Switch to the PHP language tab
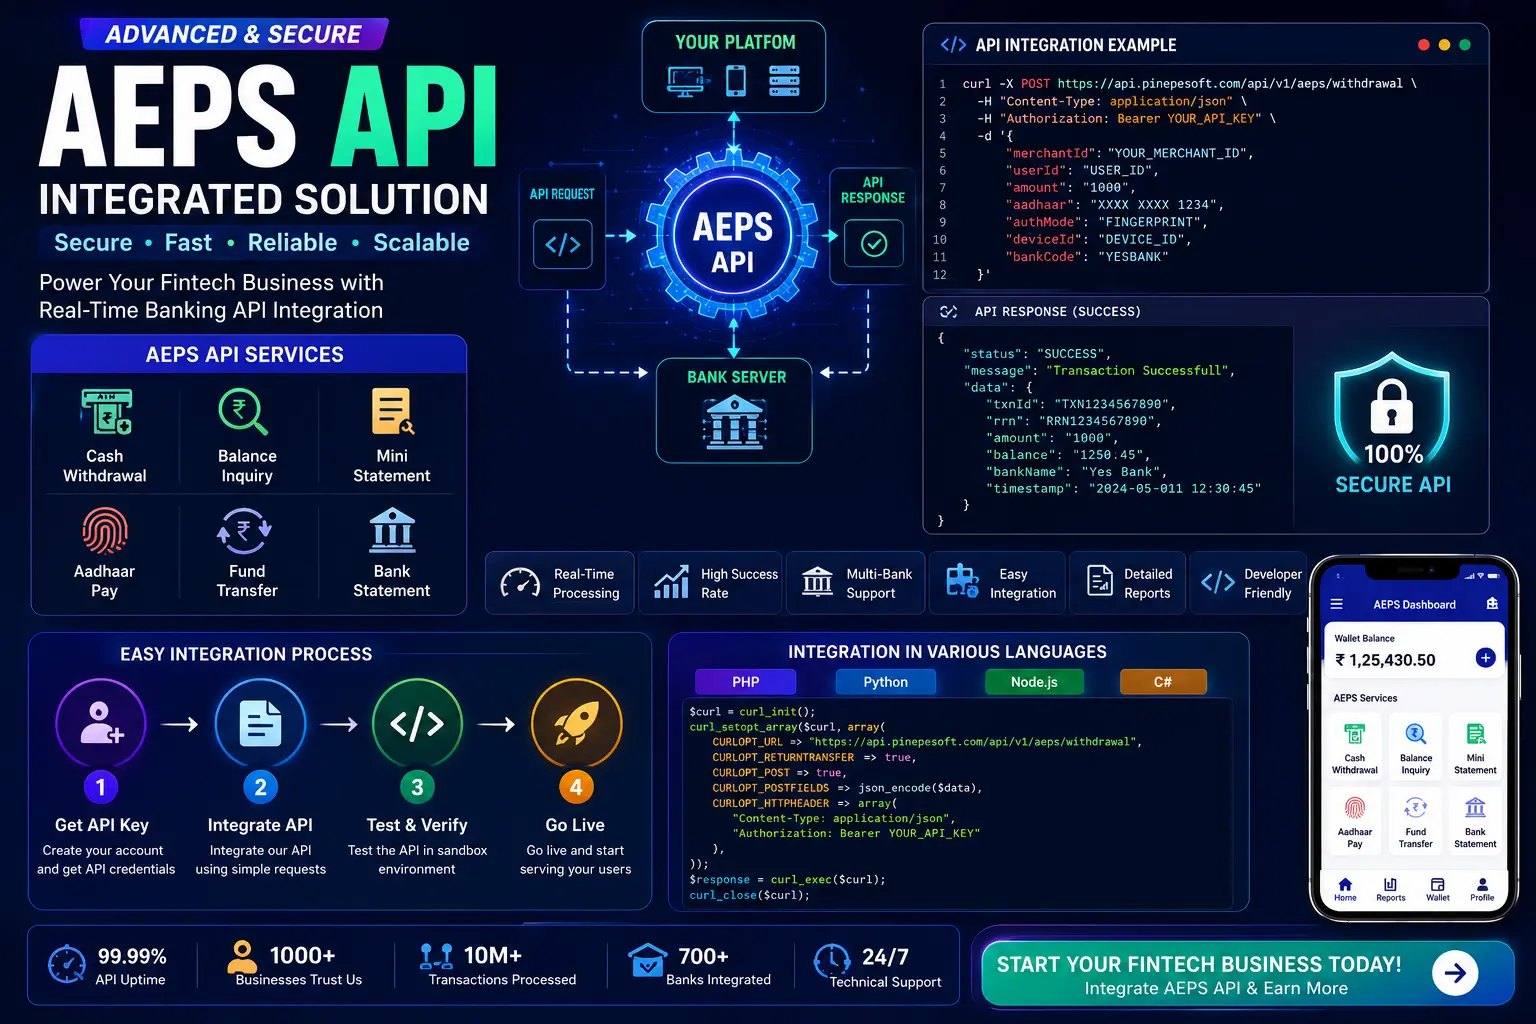The height and width of the screenshot is (1024, 1536). click(x=745, y=682)
